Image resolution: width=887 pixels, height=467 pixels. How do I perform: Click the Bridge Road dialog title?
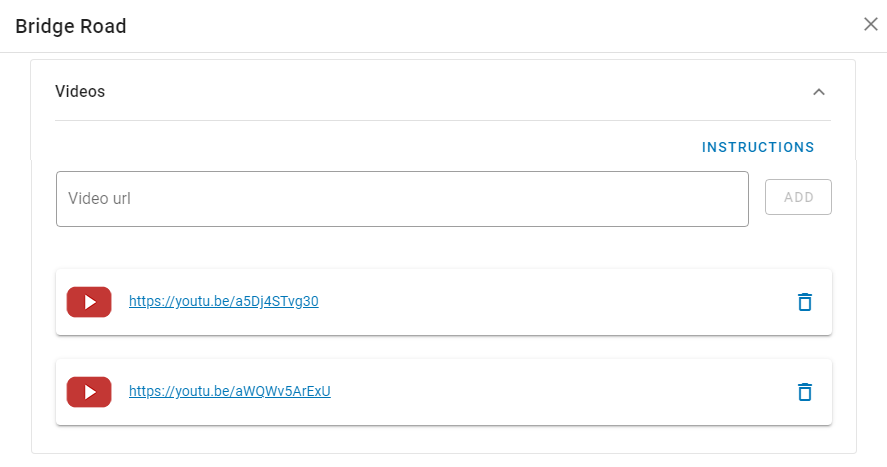coord(71,26)
